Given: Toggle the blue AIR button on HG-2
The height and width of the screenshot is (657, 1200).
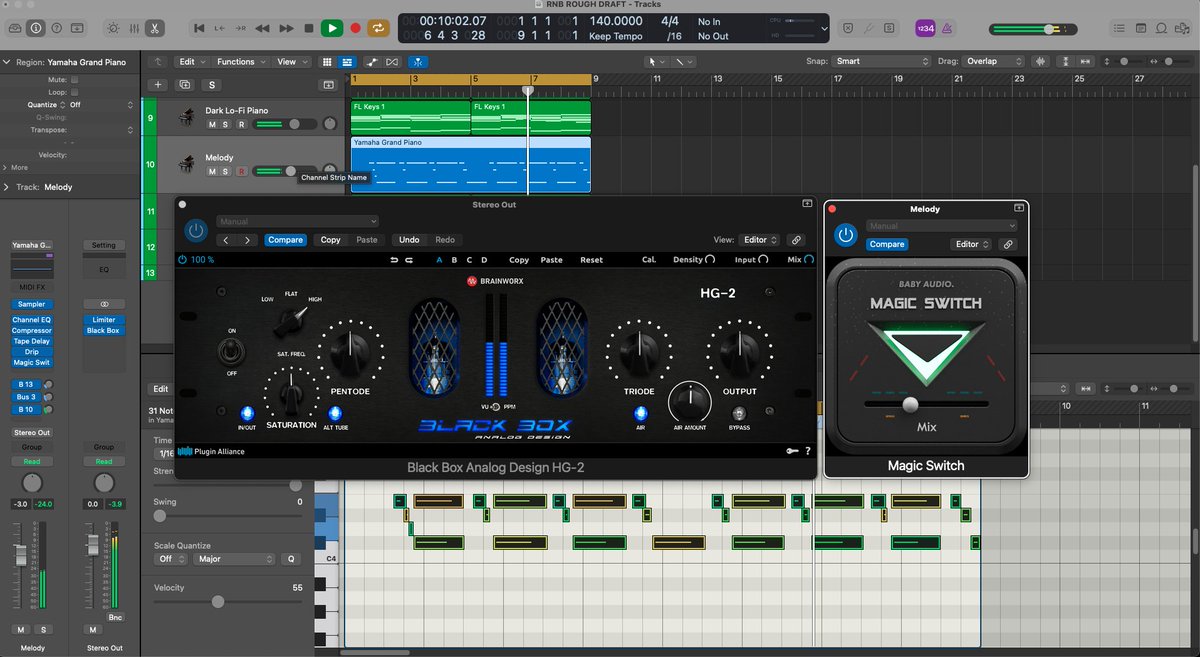Looking at the screenshot, I should pos(640,413).
